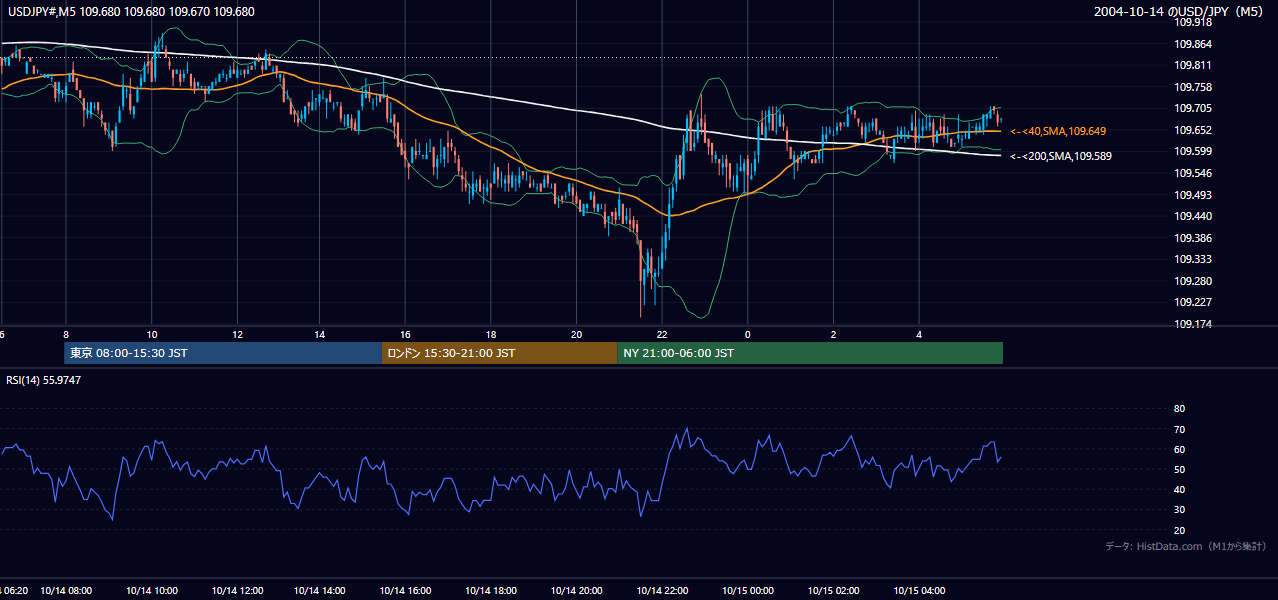Image resolution: width=1278 pixels, height=600 pixels.
Task: Click the RSI scale value 60
Action: pyautogui.click(x=1179, y=449)
